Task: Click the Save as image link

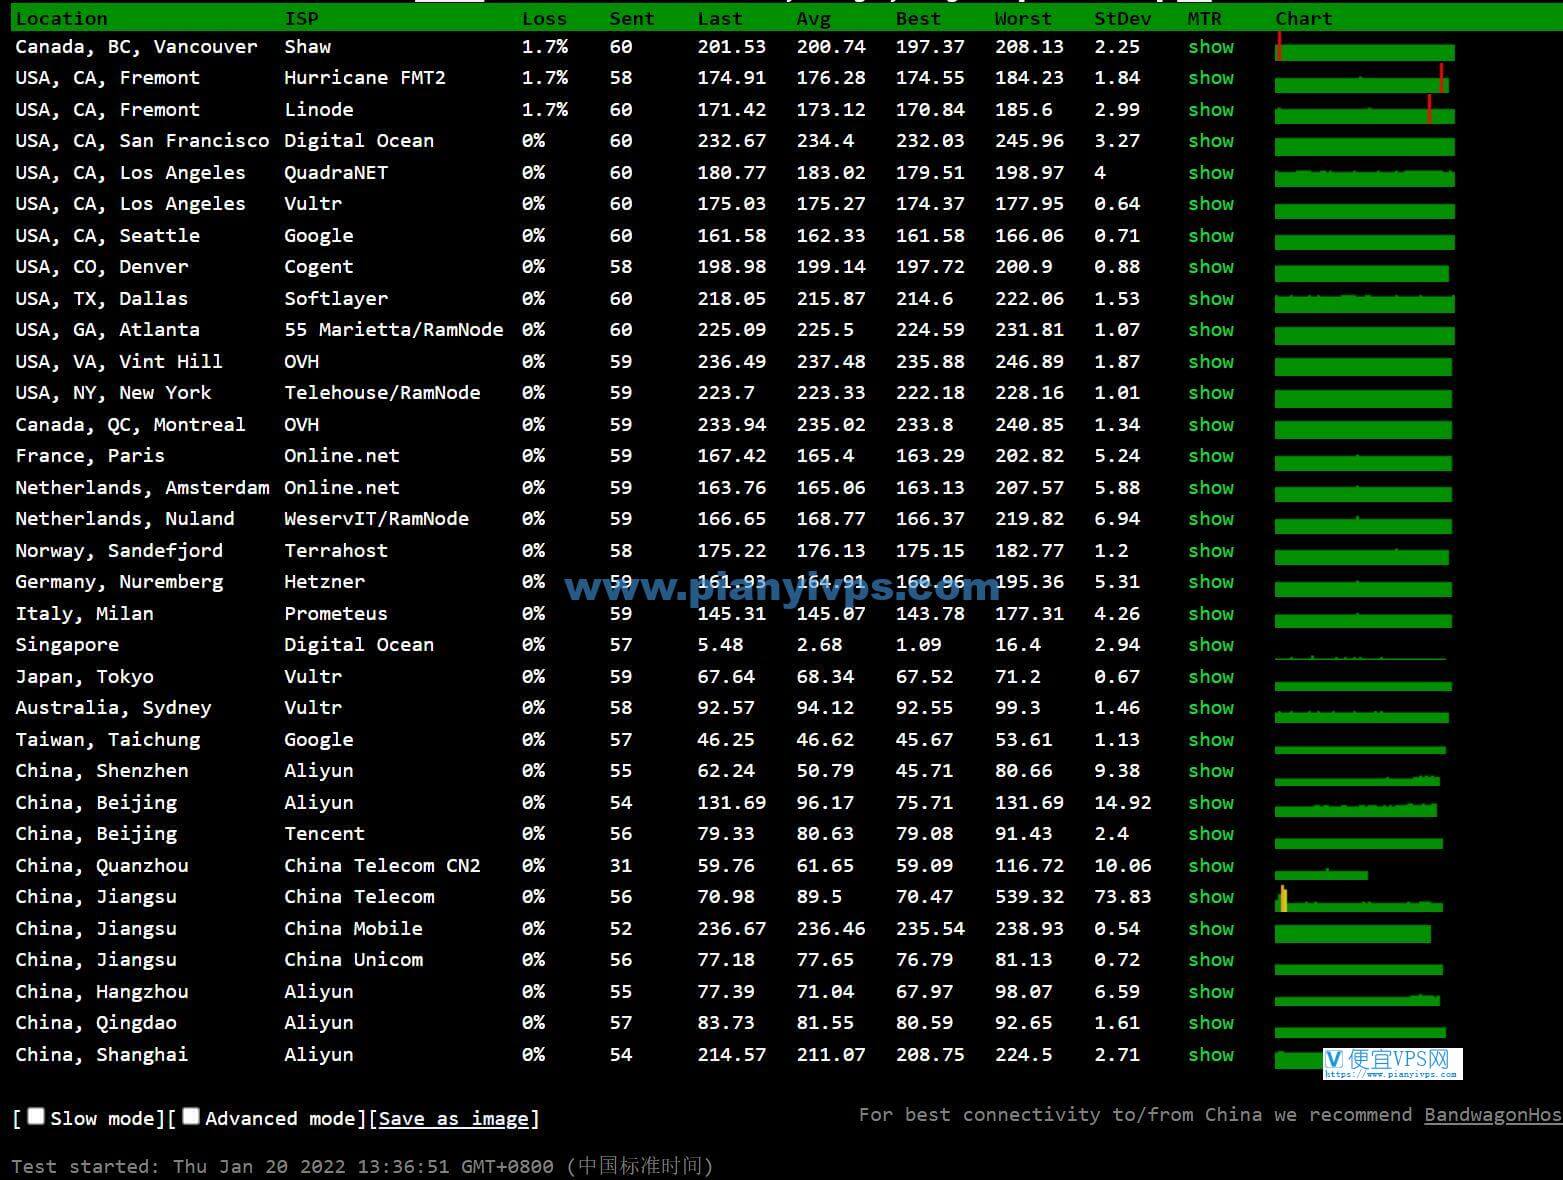Action: tap(454, 1118)
